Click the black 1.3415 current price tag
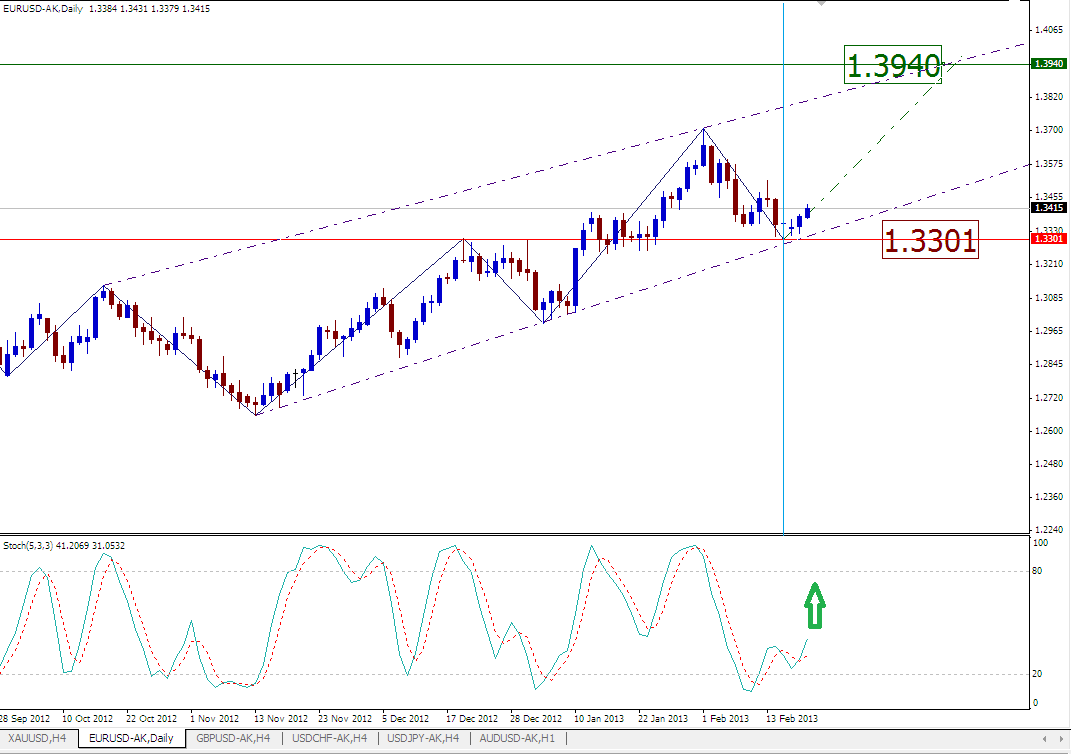 coord(1047,208)
